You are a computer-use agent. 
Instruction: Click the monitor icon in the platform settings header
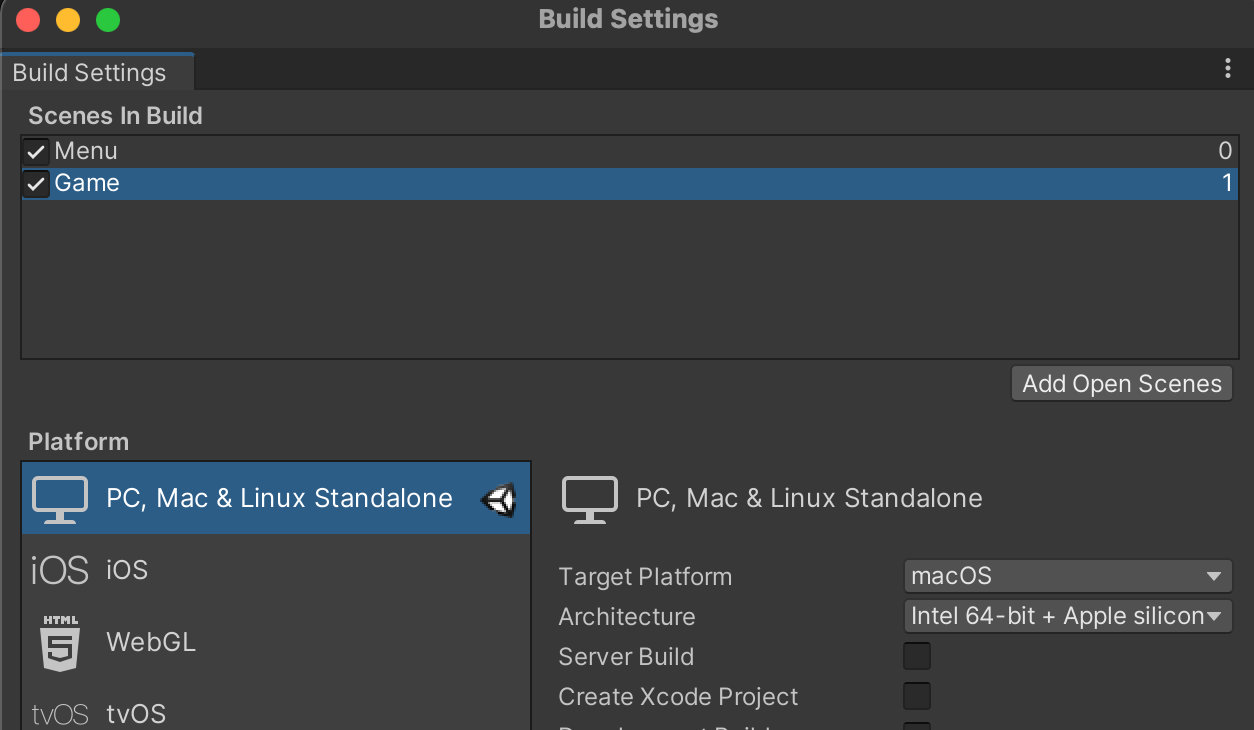click(590, 498)
